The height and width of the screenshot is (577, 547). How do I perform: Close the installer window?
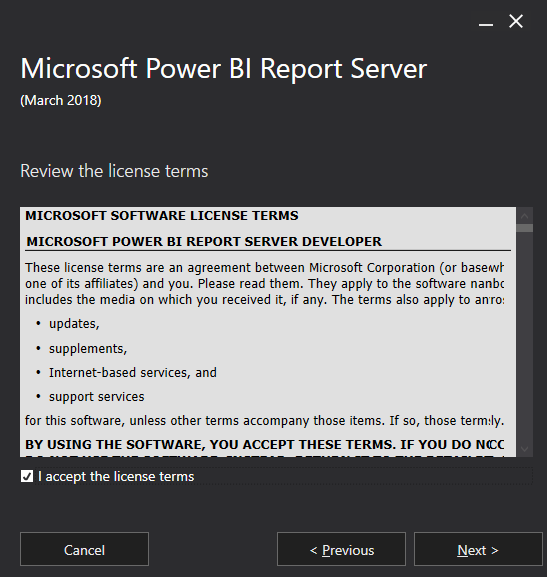[x=516, y=21]
